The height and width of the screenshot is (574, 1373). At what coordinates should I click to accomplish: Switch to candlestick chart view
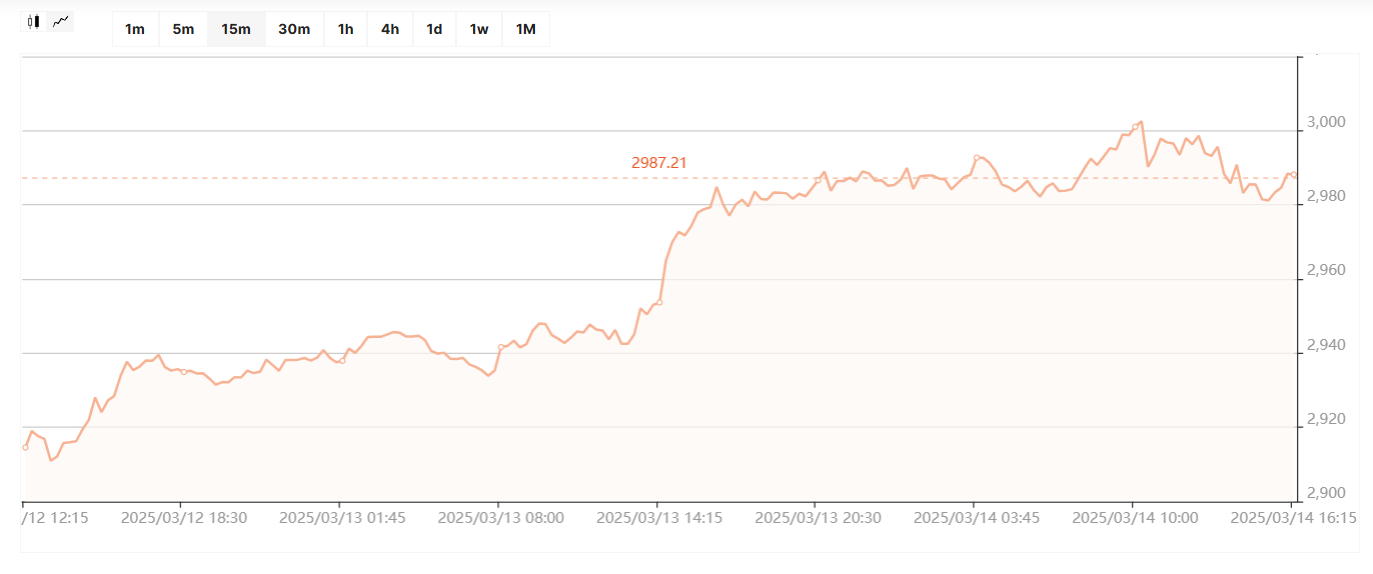point(34,21)
